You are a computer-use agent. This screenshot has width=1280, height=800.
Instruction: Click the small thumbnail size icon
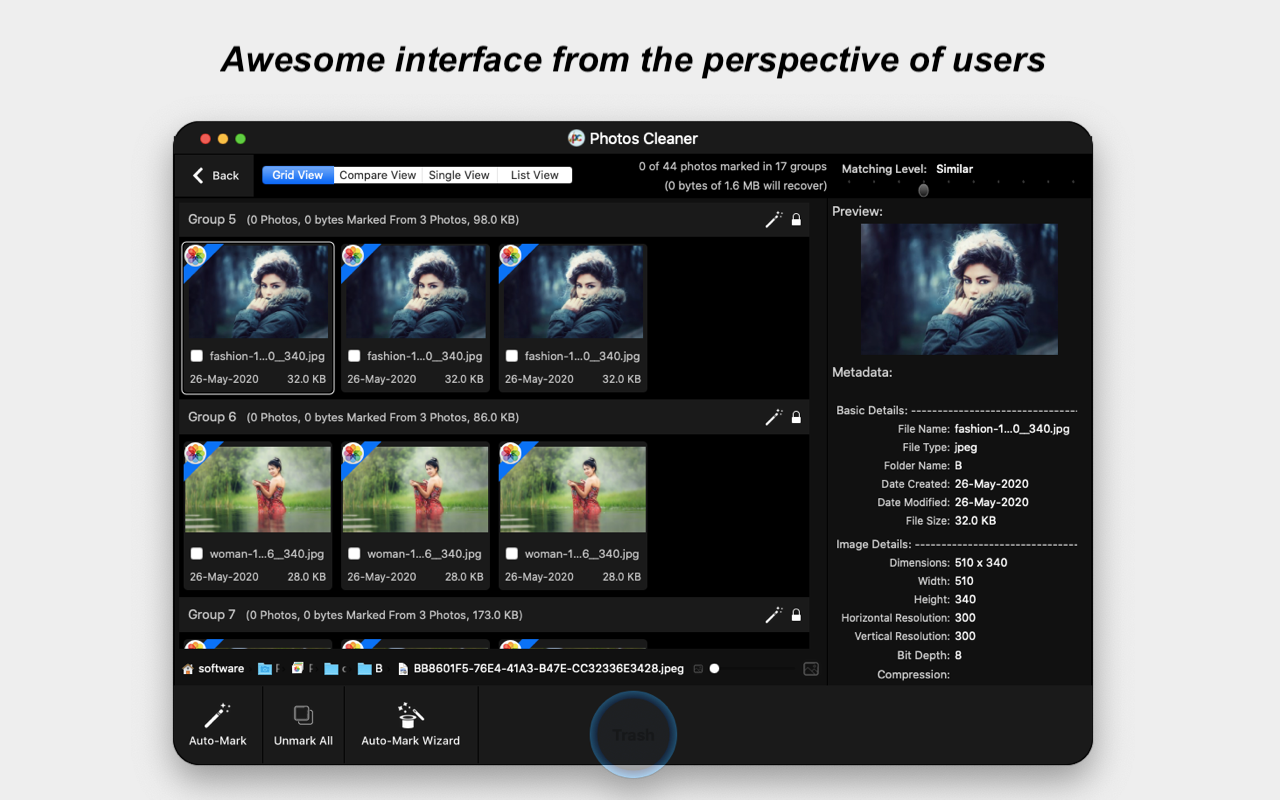(x=698, y=669)
